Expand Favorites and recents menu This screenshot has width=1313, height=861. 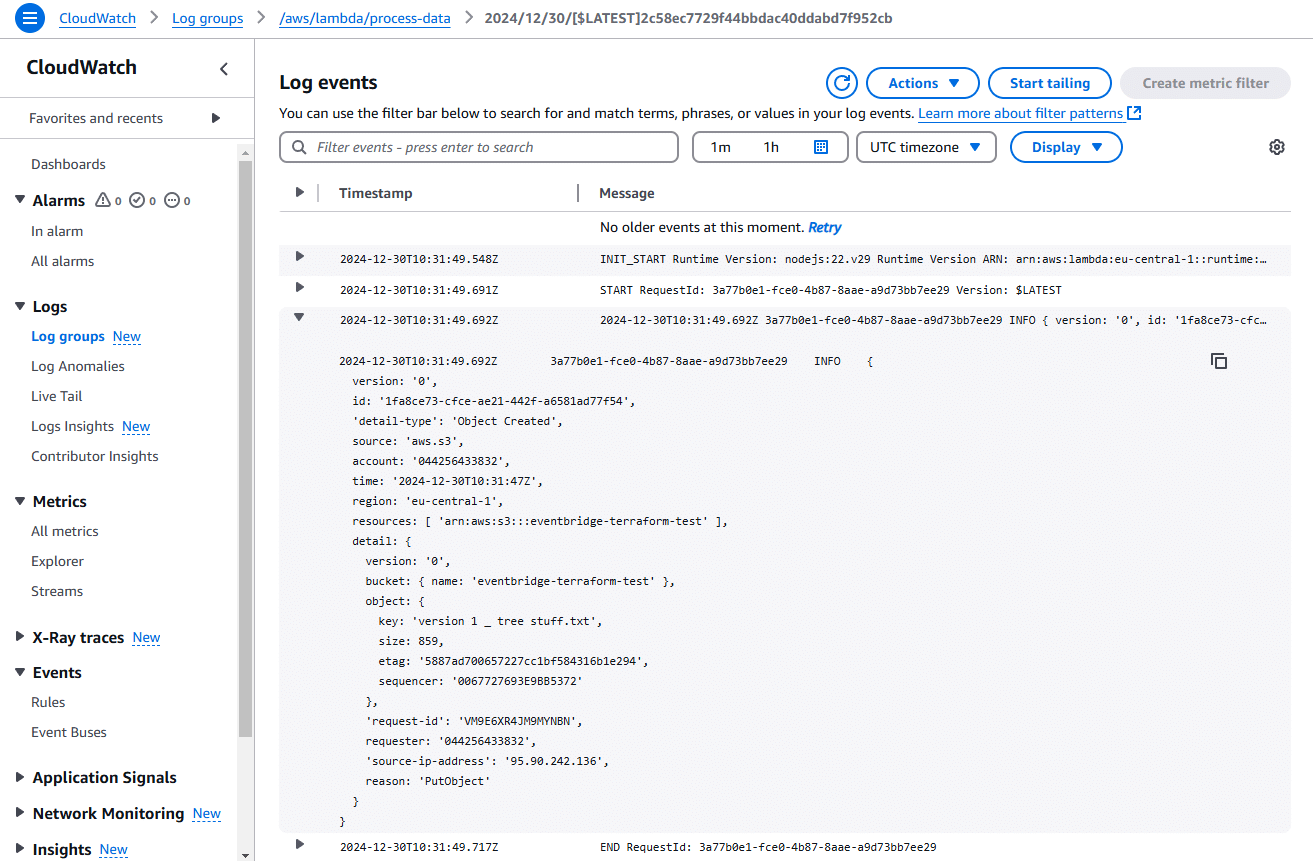click(x=216, y=118)
